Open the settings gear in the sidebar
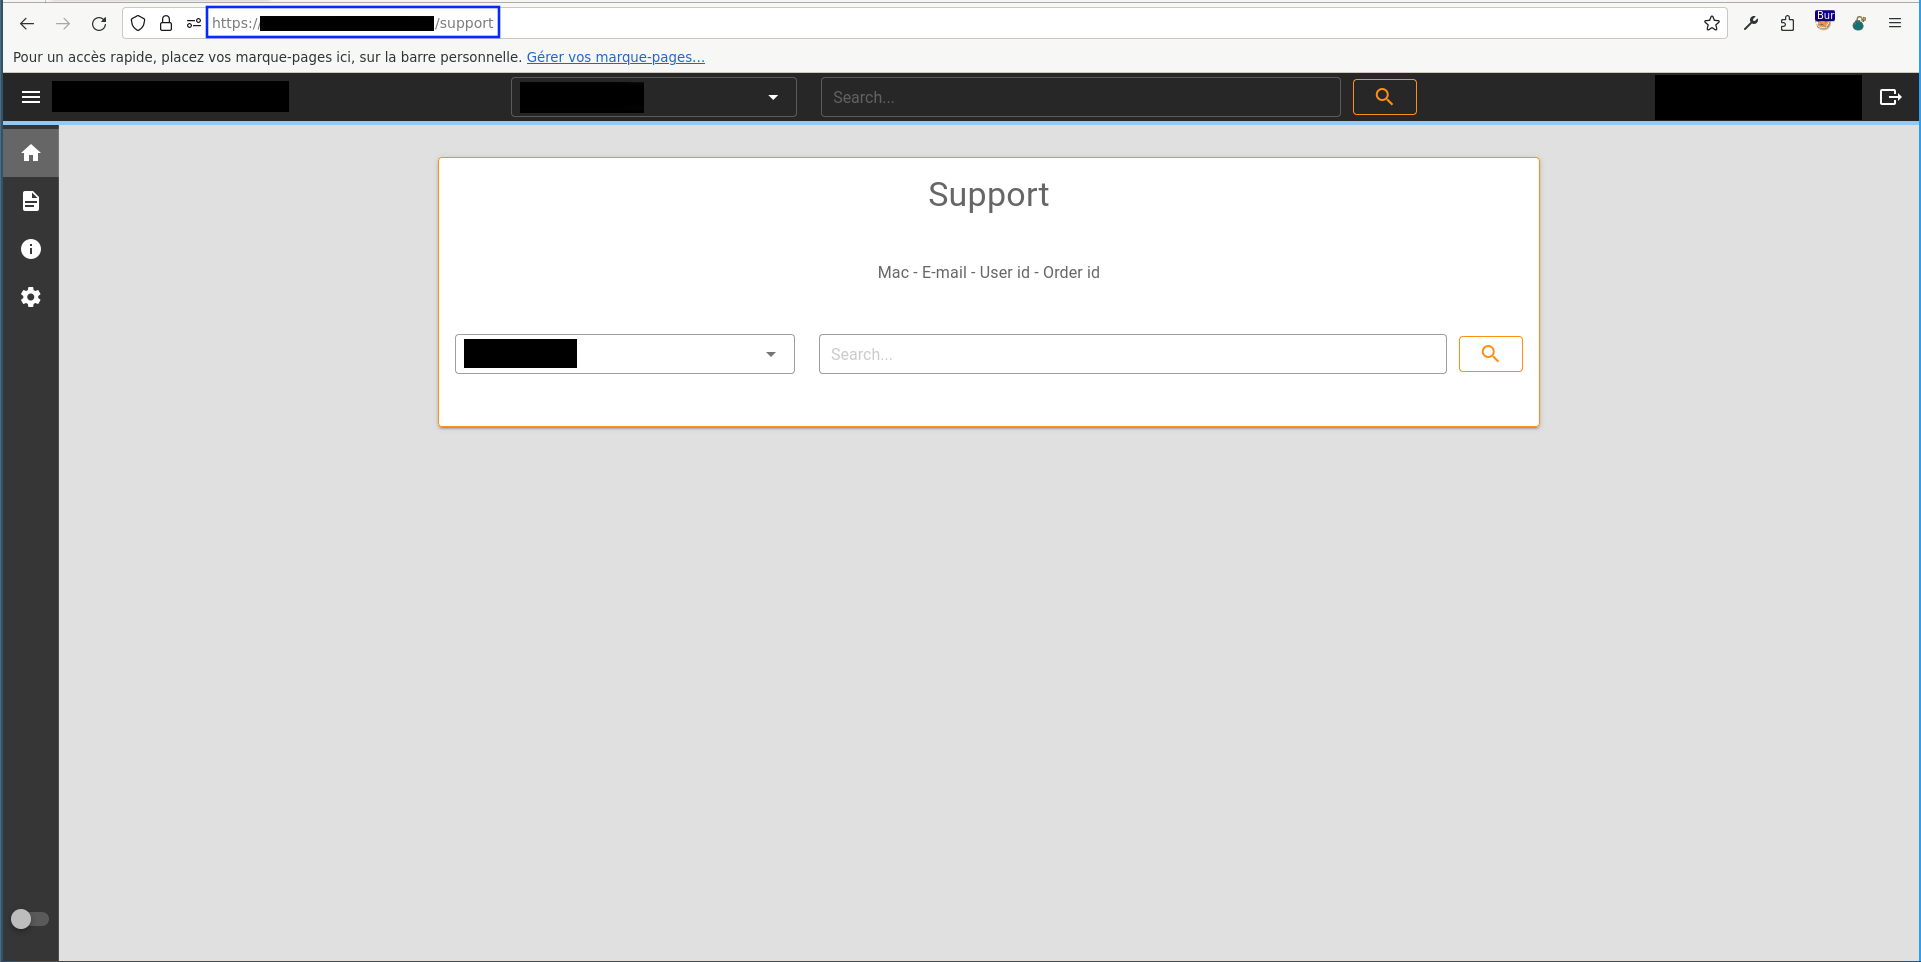Viewport: 1921px width, 962px height. [31, 297]
